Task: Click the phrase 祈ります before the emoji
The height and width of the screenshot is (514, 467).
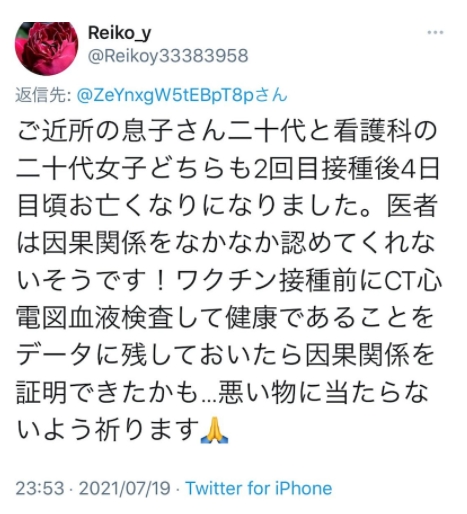Action: tap(147, 429)
